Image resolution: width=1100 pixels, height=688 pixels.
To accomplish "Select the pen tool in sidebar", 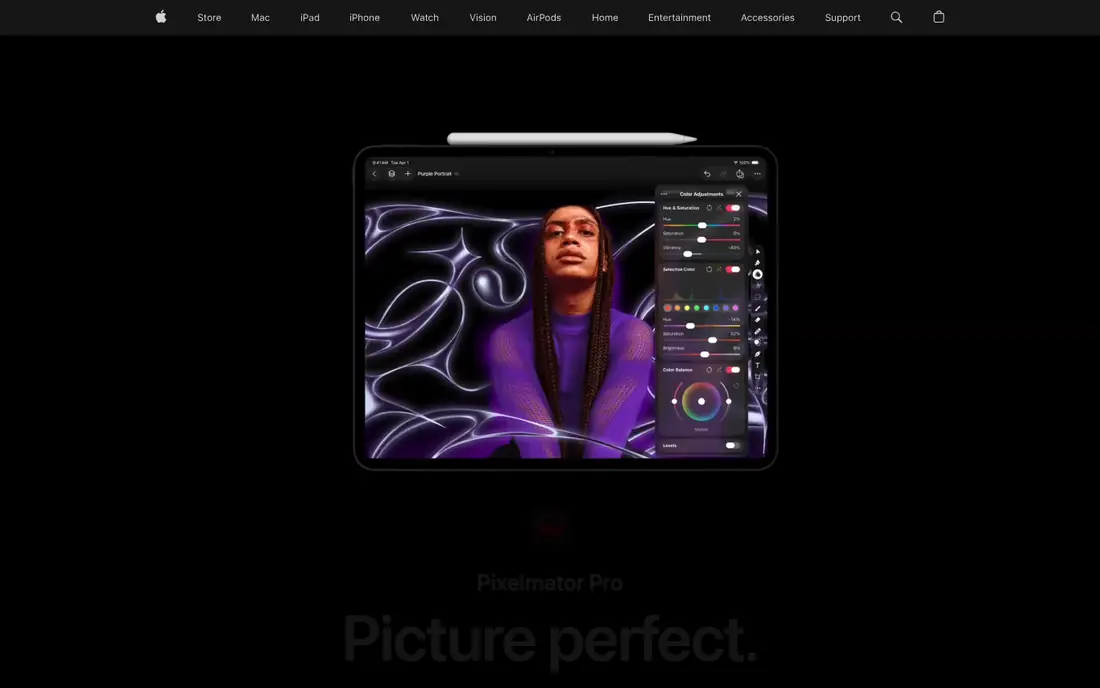I will [758, 354].
